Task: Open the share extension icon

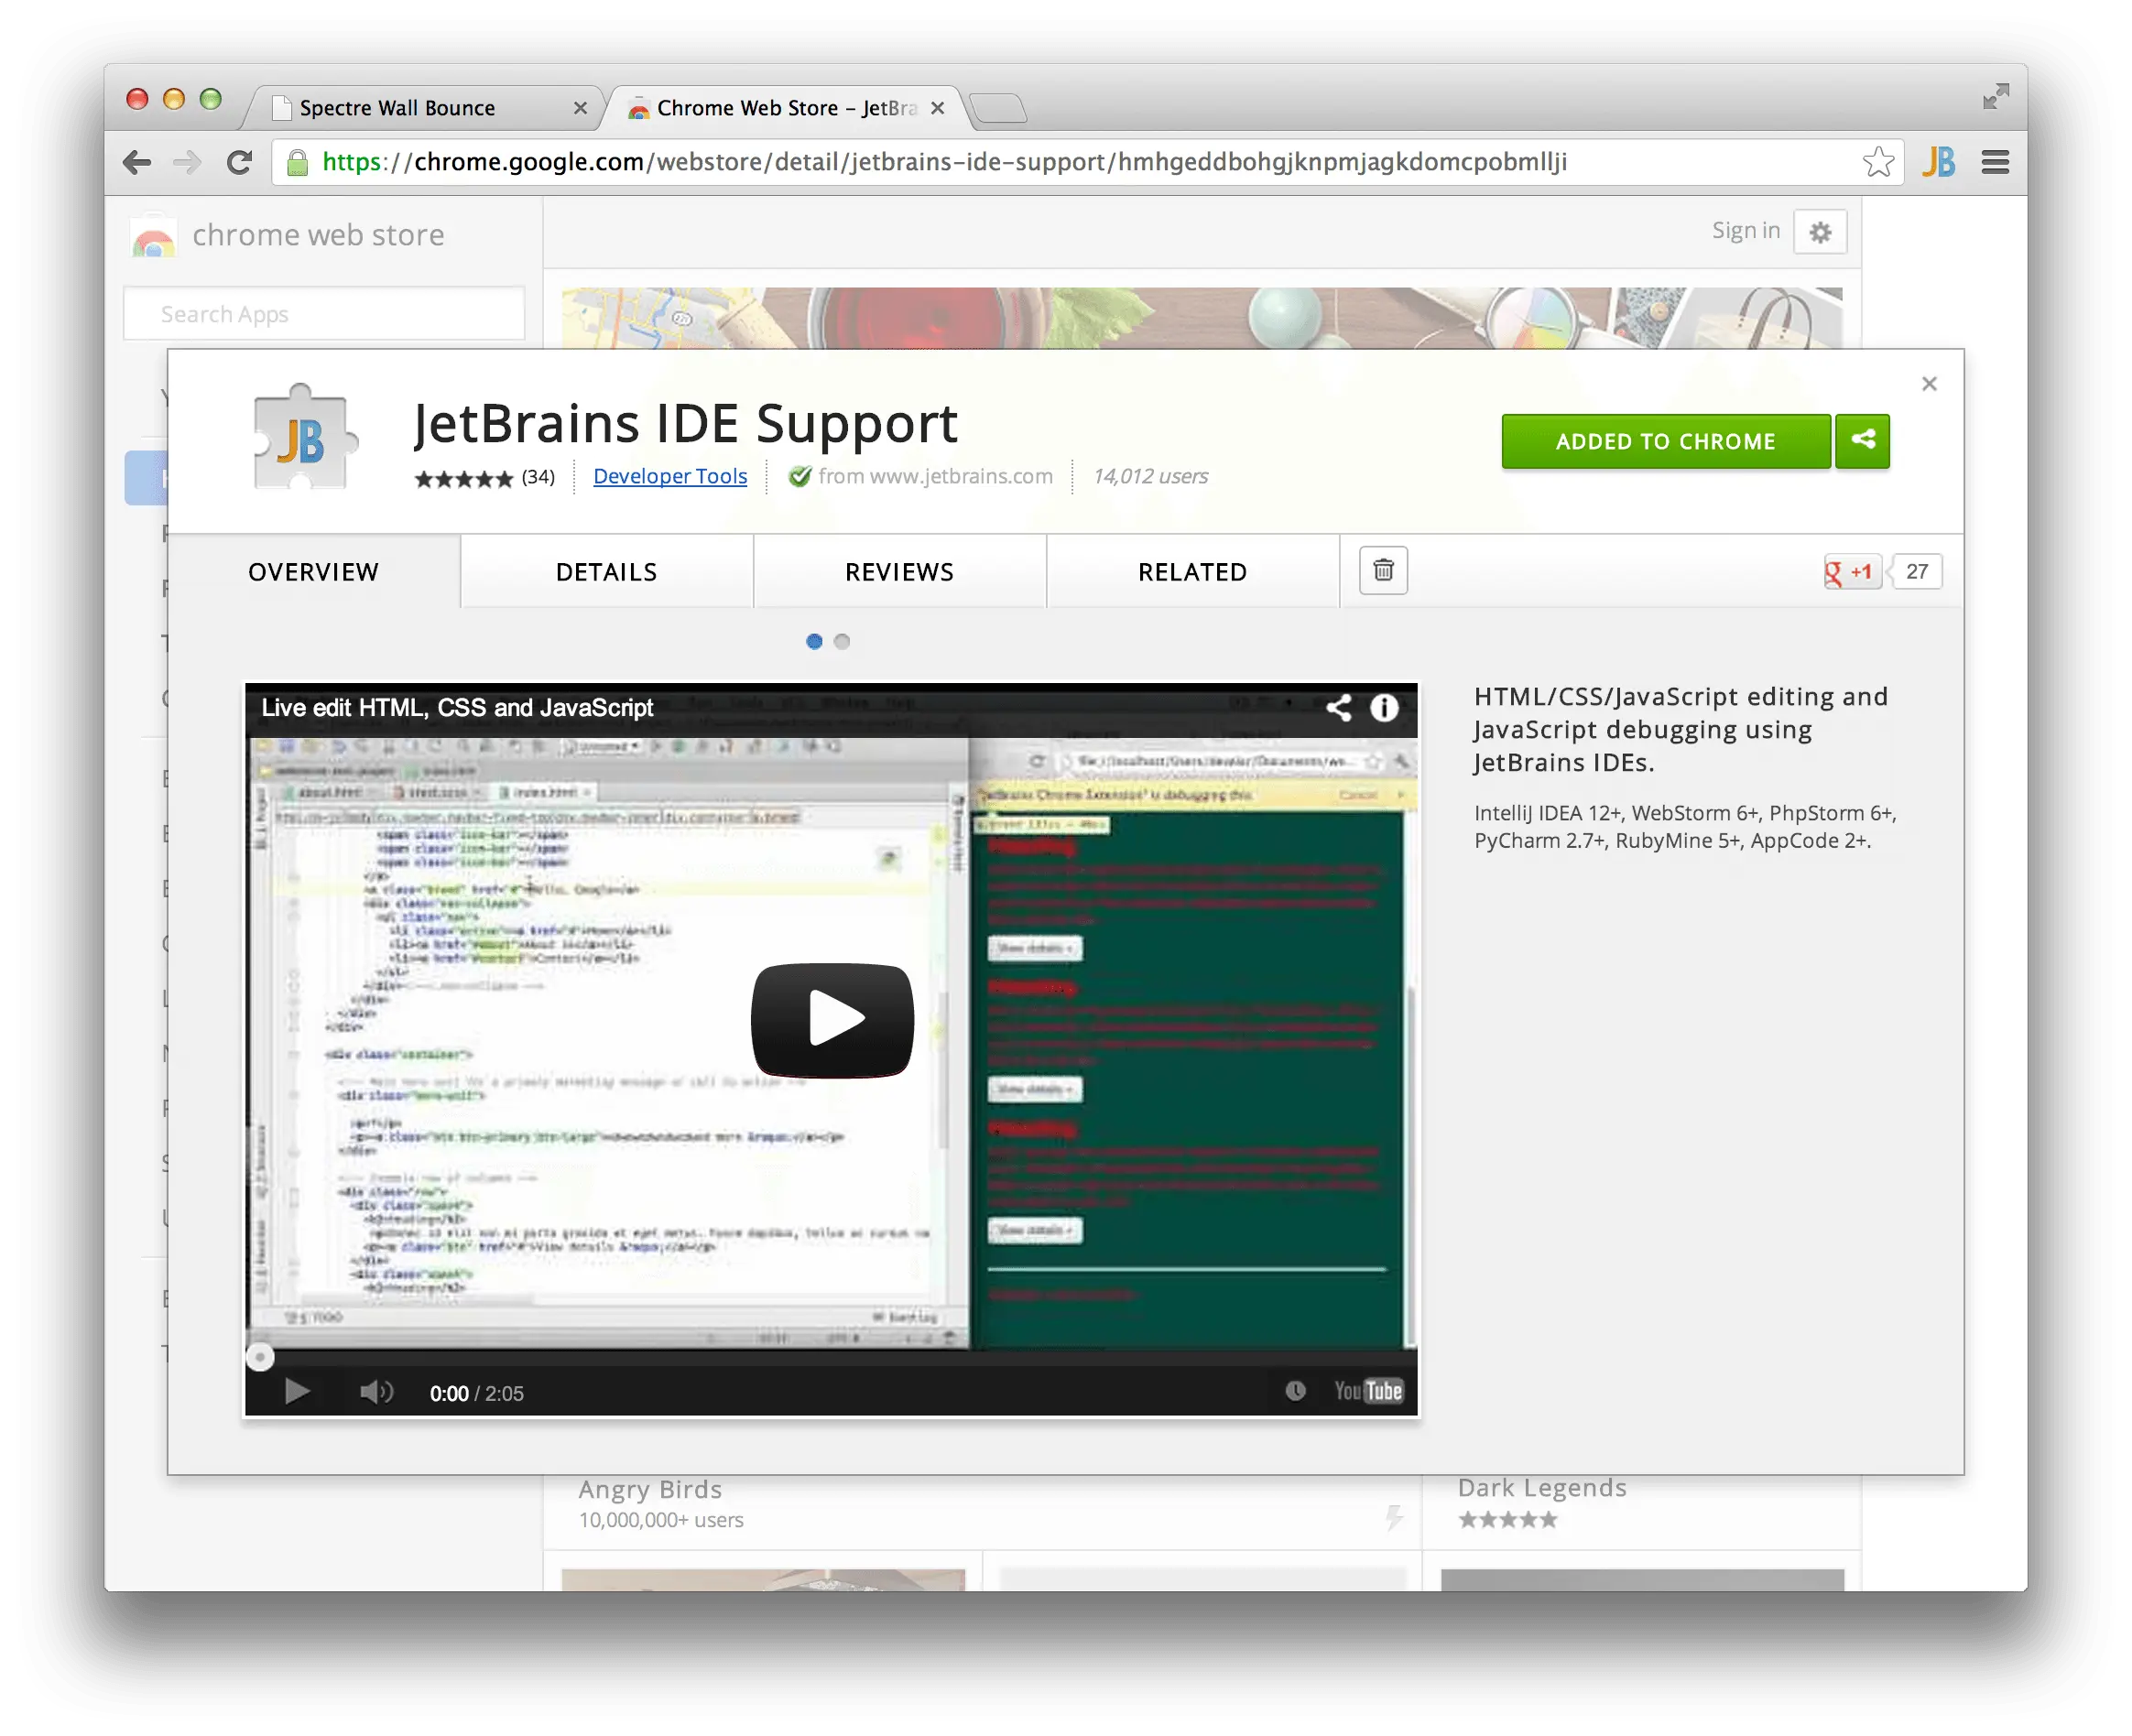Action: coord(1862,441)
